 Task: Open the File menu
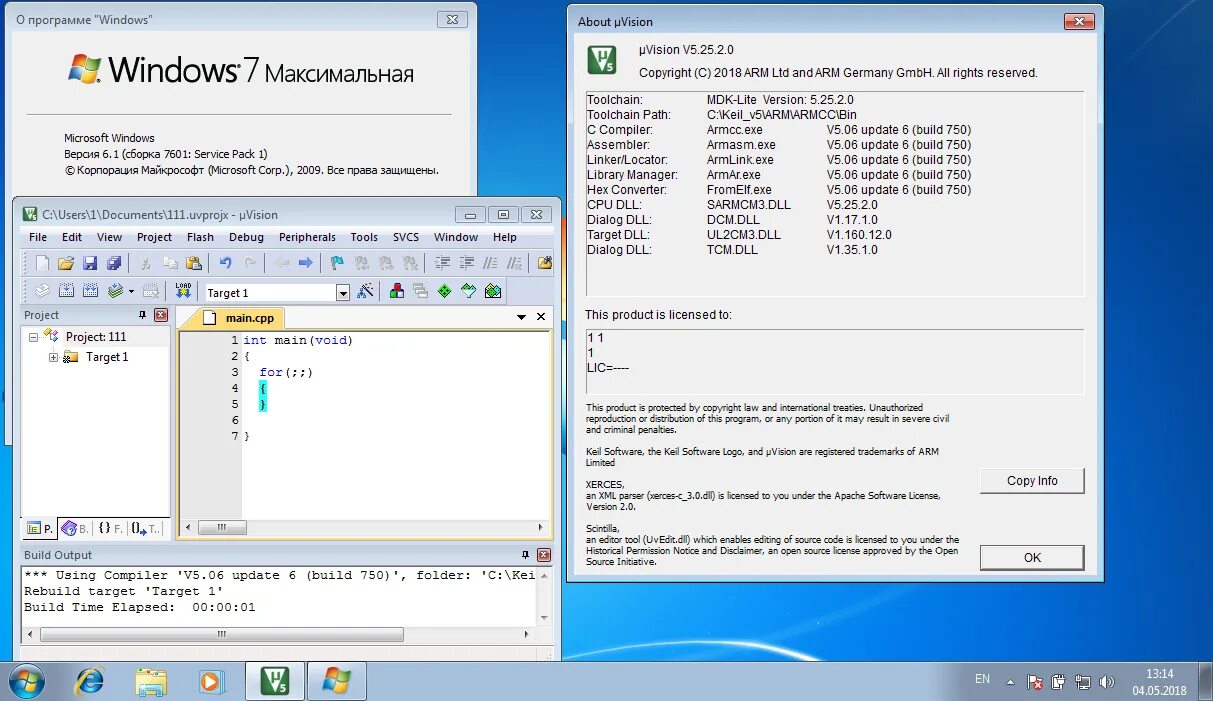coord(38,237)
